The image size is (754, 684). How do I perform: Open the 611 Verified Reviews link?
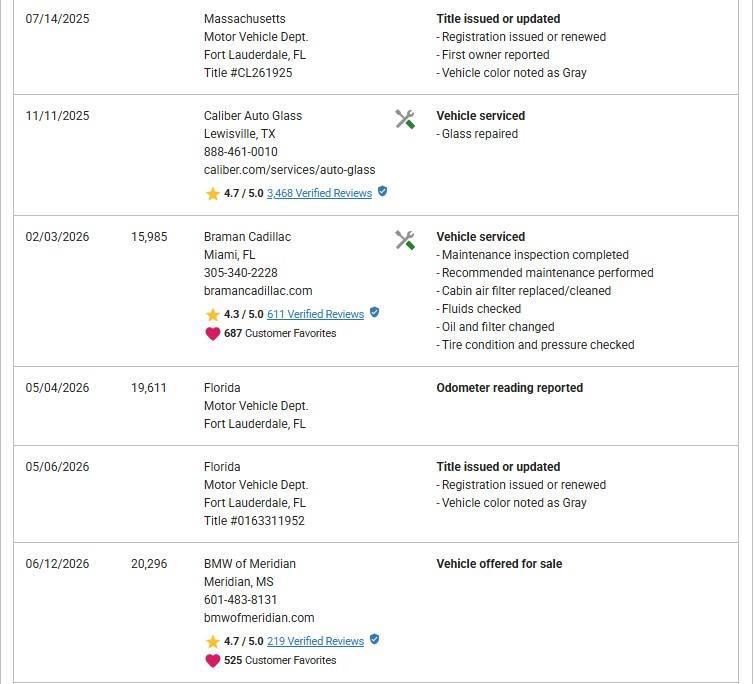pyautogui.click(x=315, y=315)
